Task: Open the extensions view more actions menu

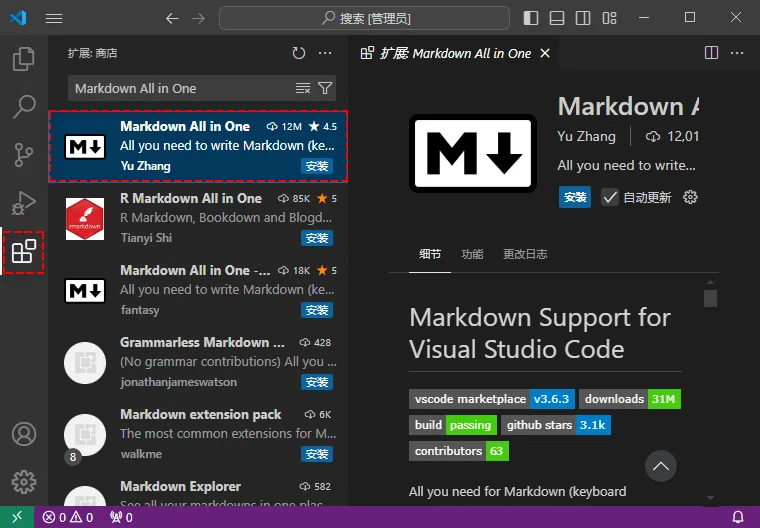Action: coord(325,53)
